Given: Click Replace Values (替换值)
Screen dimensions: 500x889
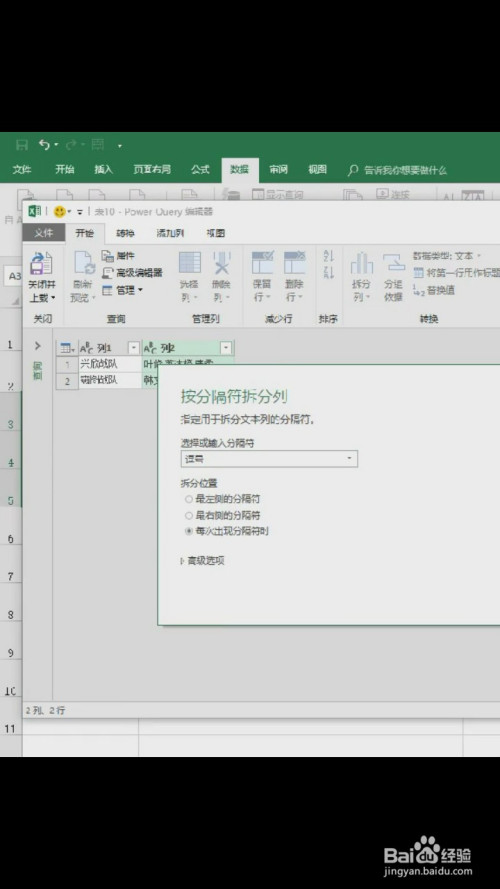Looking at the screenshot, I should [x=434, y=290].
